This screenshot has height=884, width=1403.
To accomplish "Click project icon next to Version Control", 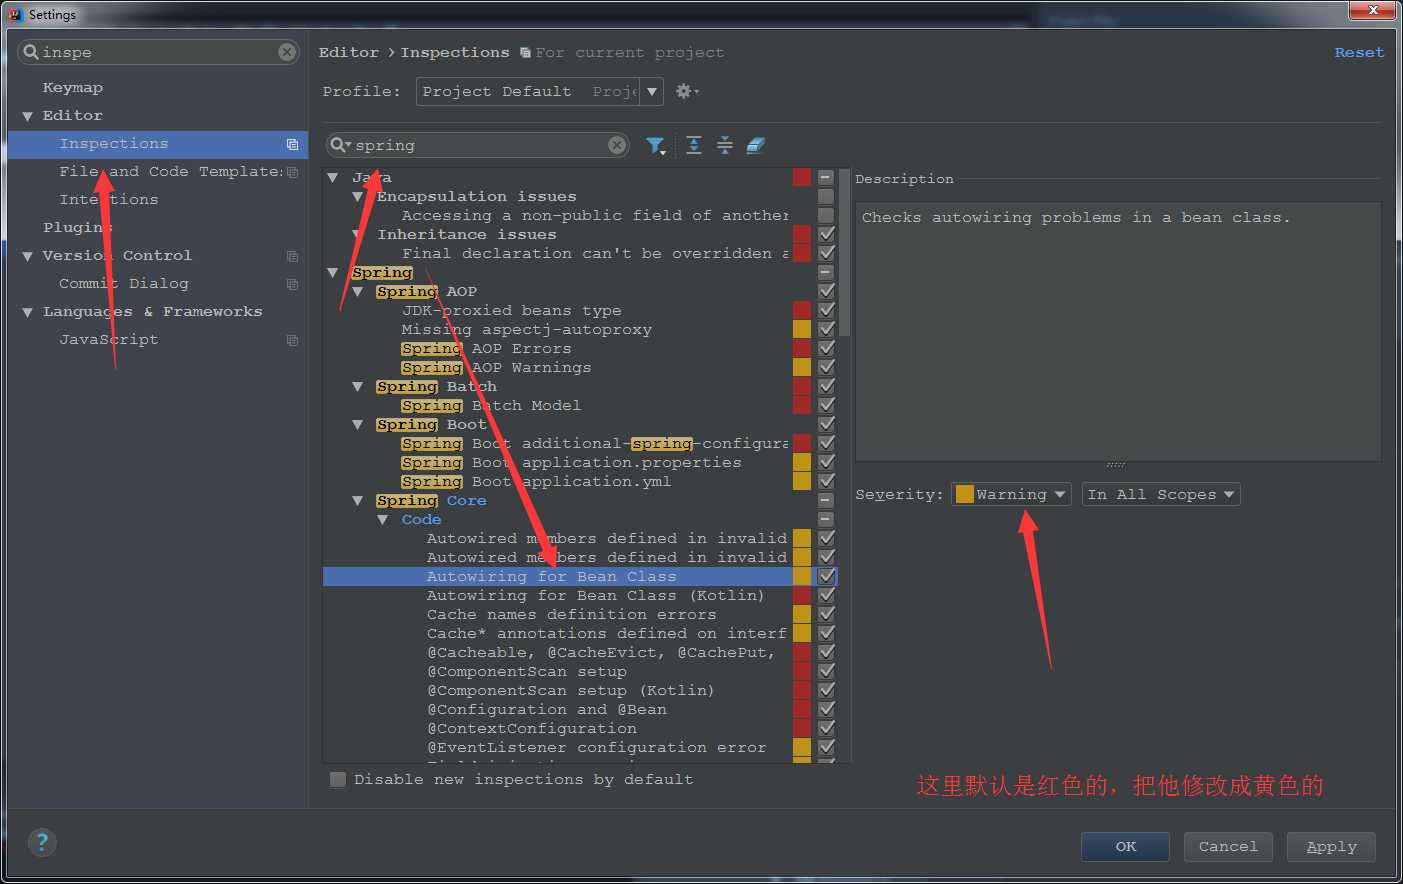I will (x=292, y=256).
